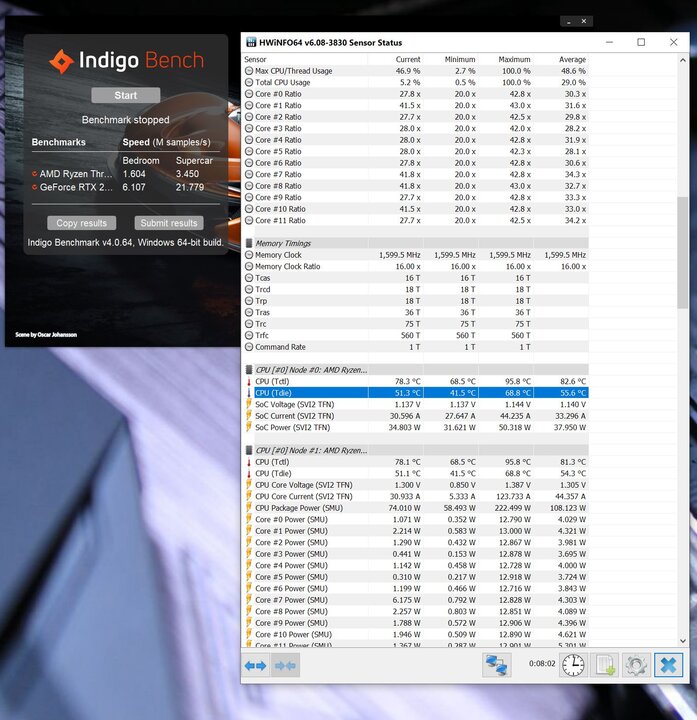
Task: Click the Tcas sensor icon
Action: [x=249, y=278]
